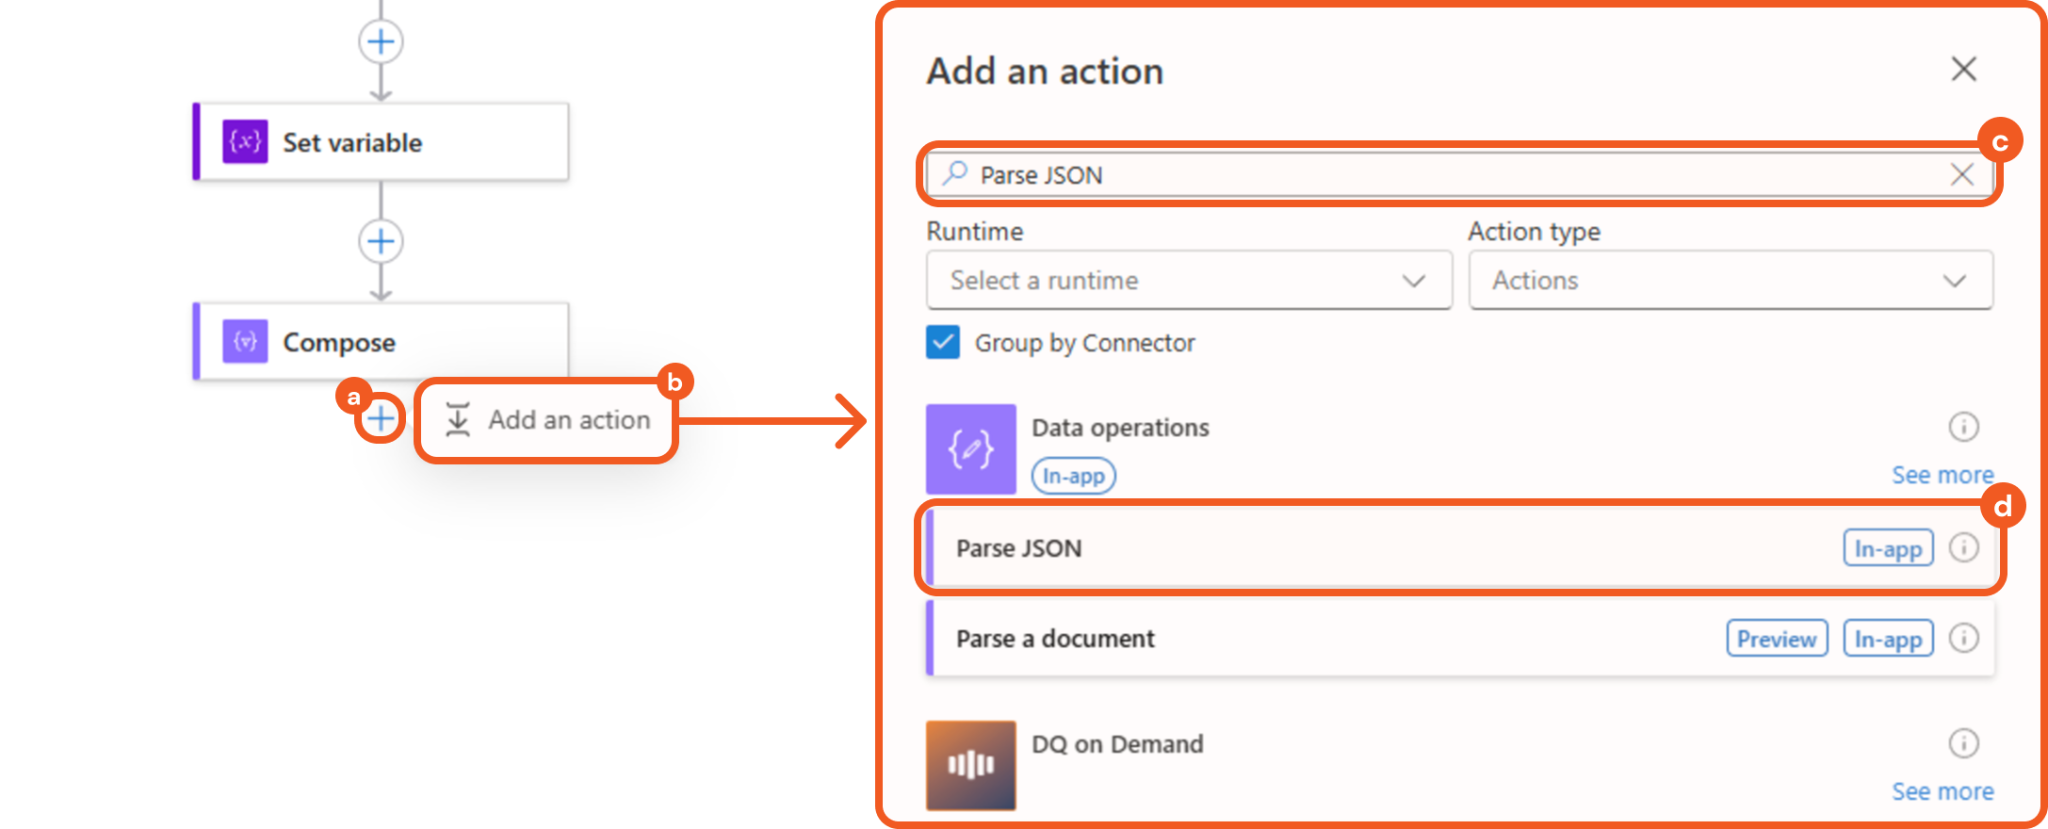The width and height of the screenshot is (2048, 829).
Task: Click the plus between Set variable and Compose
Action: click(x=380, y=241)
